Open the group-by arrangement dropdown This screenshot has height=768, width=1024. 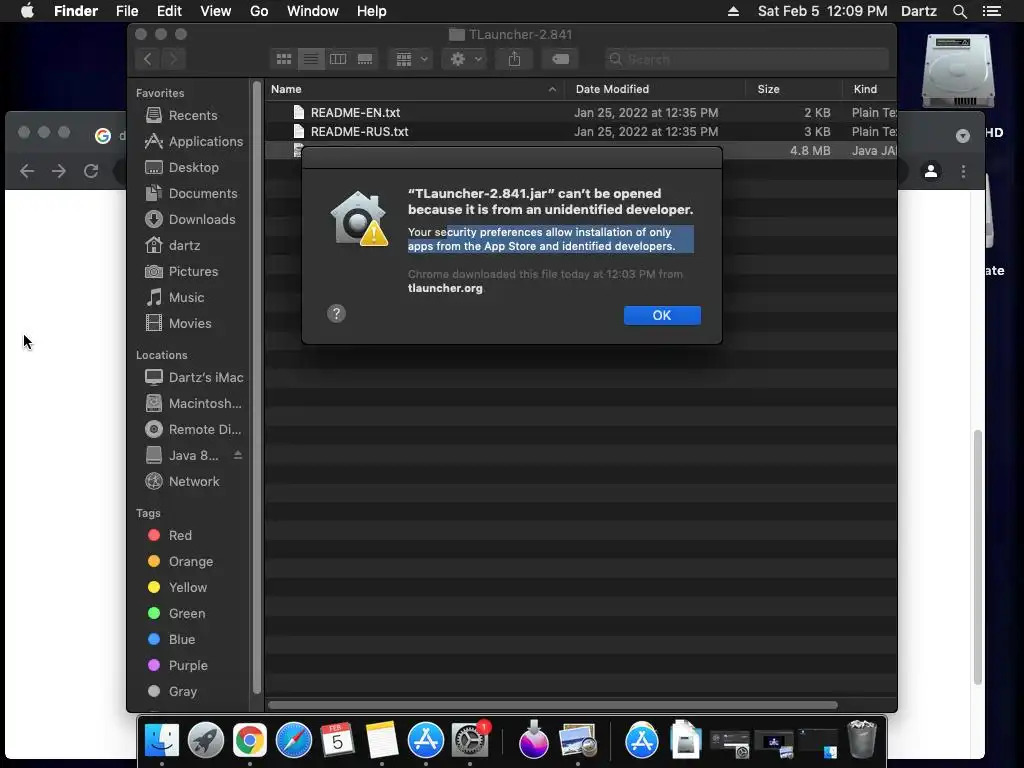coord(411,59)
